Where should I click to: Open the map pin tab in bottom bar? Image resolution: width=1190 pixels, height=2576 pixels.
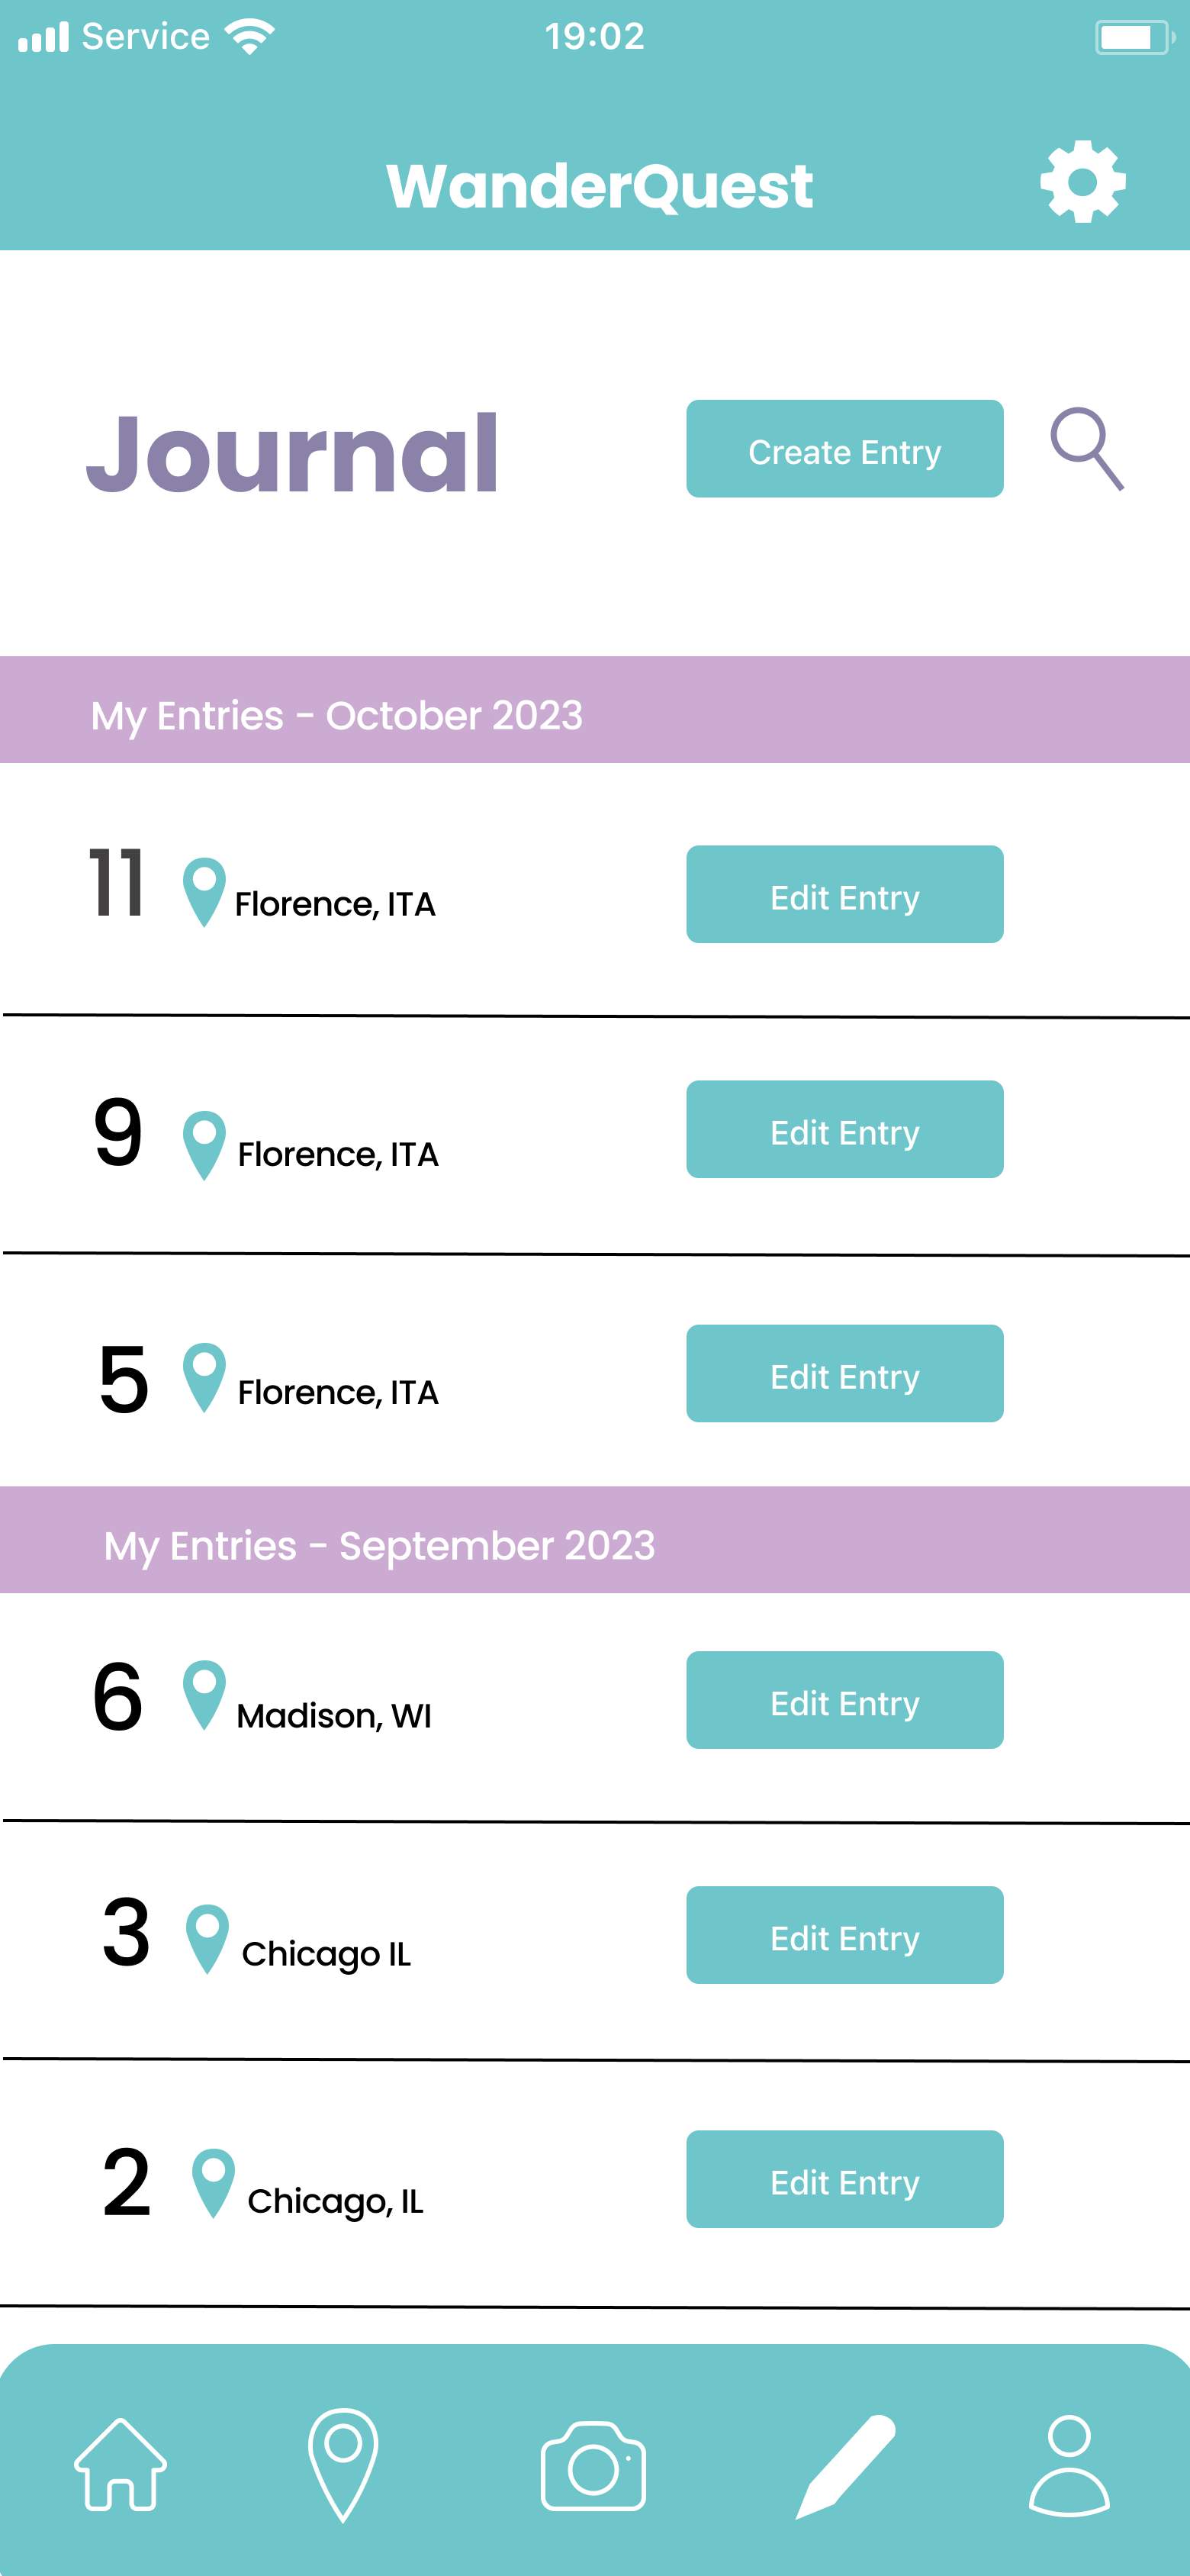point(343,2465)
